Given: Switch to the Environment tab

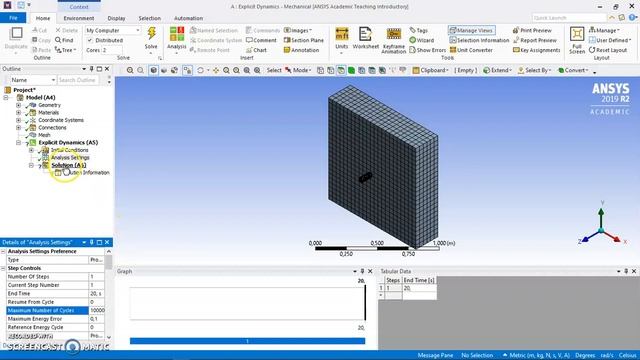Looking at the screenshot, I should pyautogui.click(x=79, y=18).
